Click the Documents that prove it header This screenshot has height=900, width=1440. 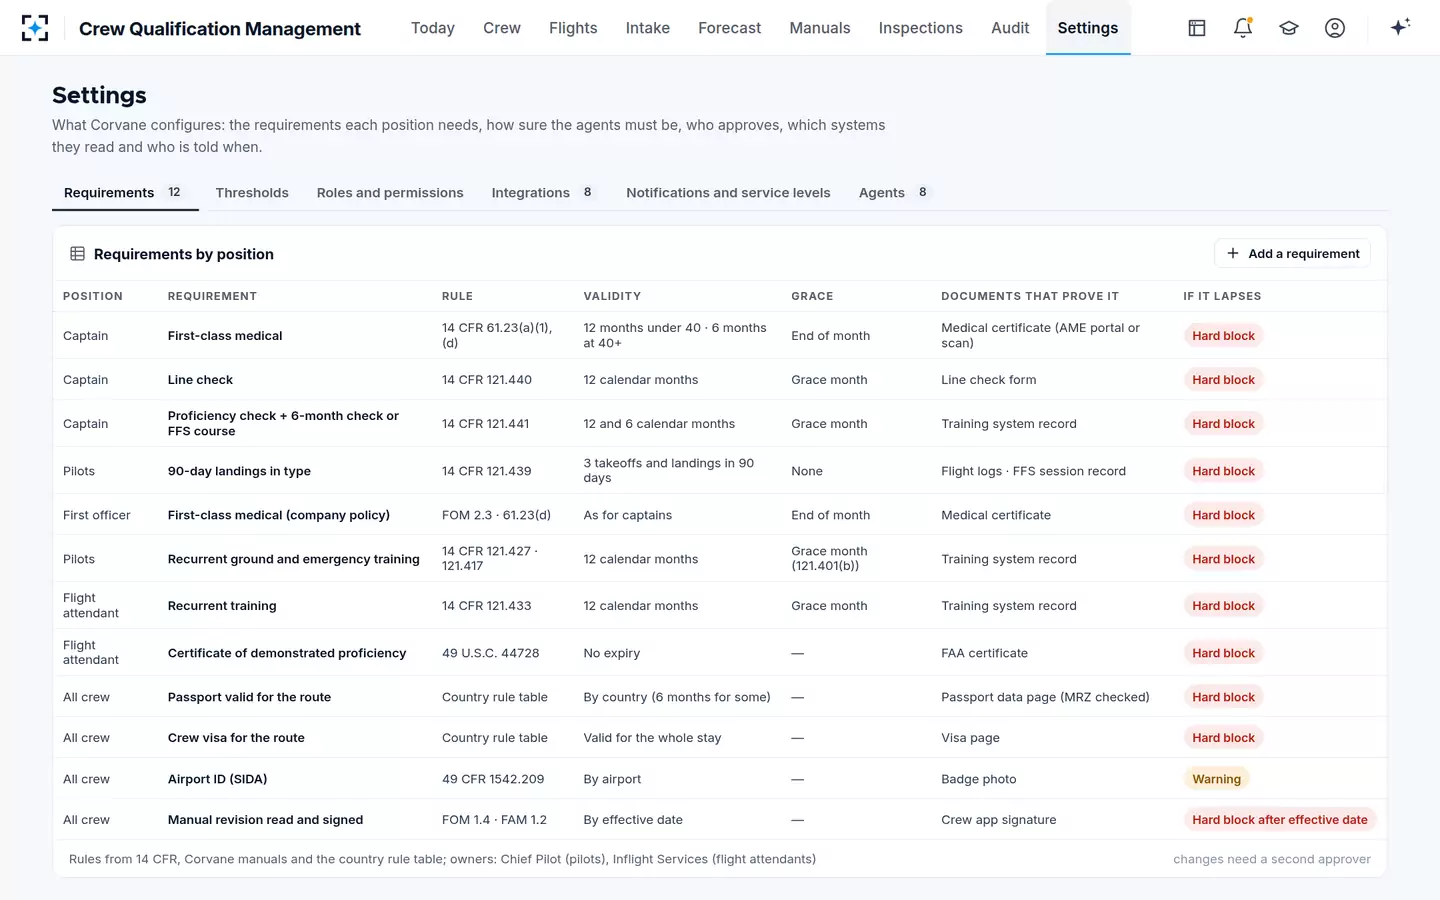coord(1030,297)
